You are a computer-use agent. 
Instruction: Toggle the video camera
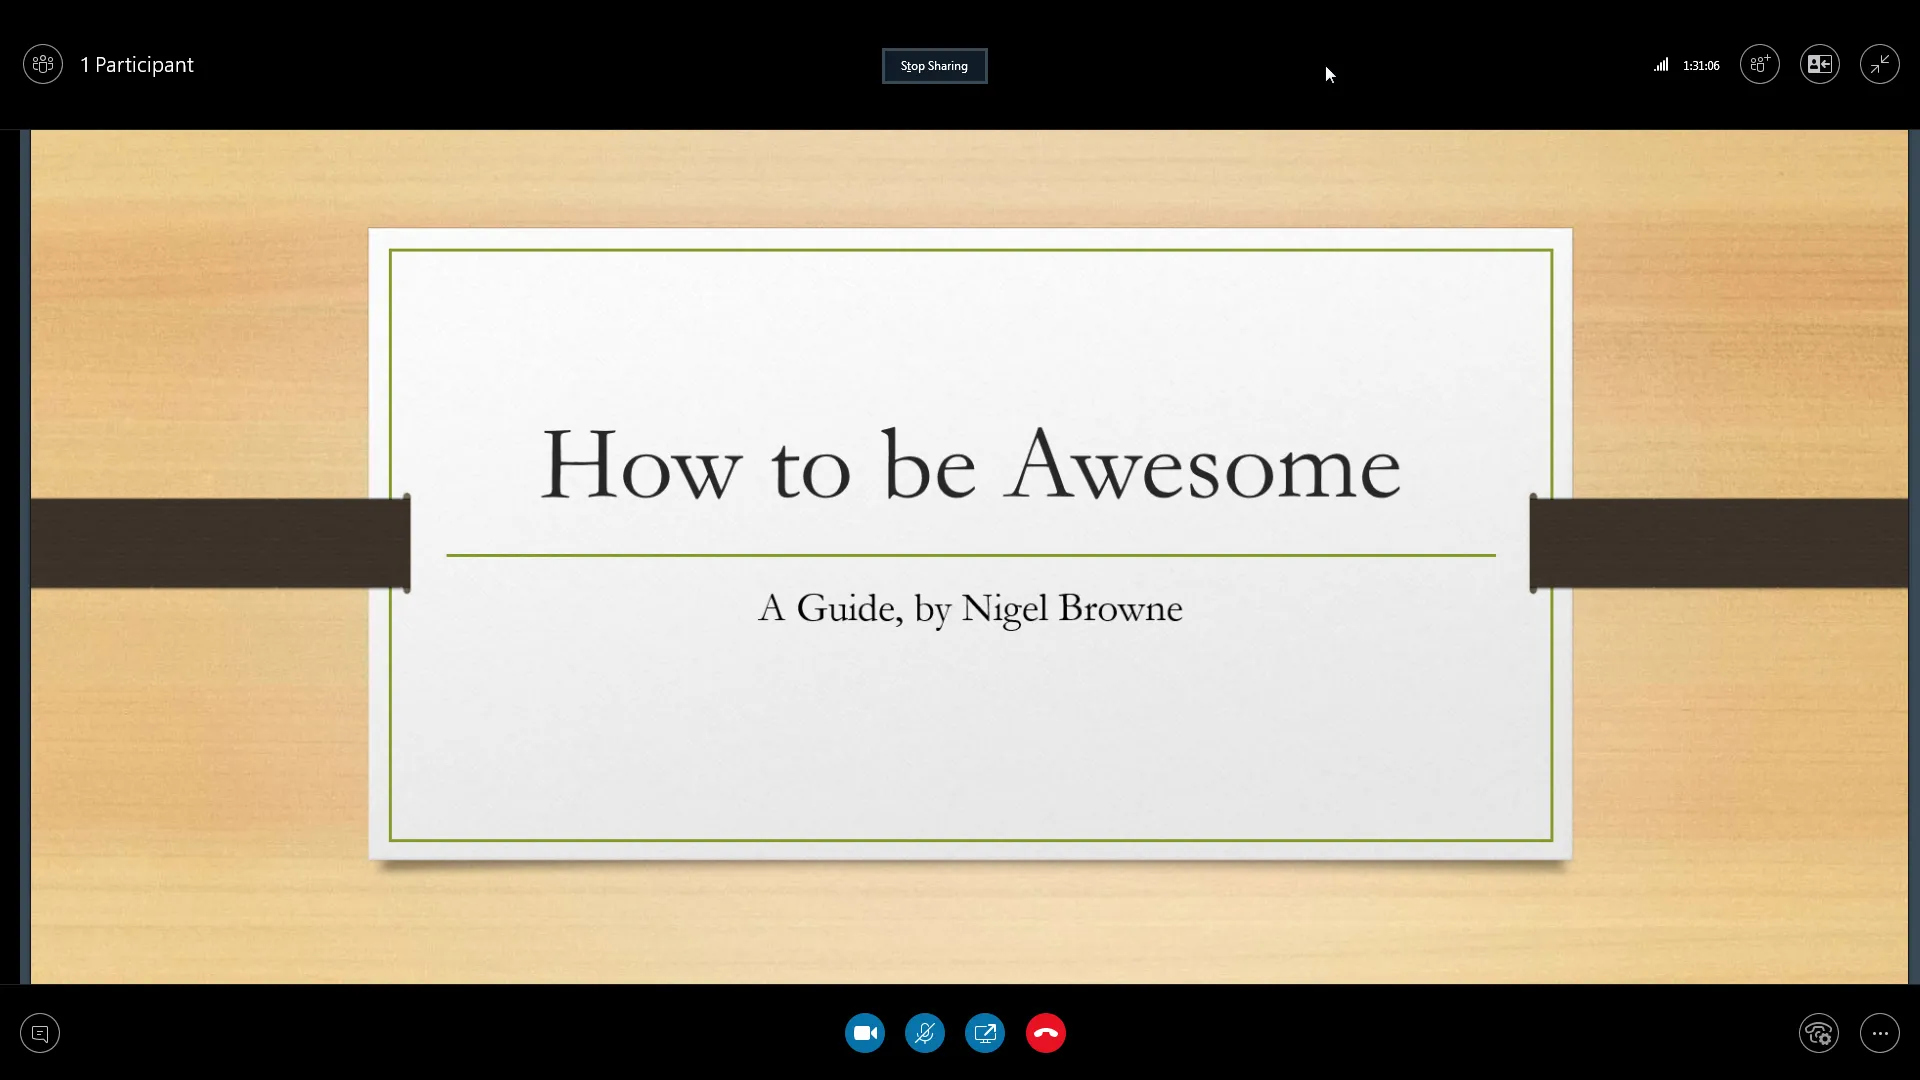click(865, 1033)
